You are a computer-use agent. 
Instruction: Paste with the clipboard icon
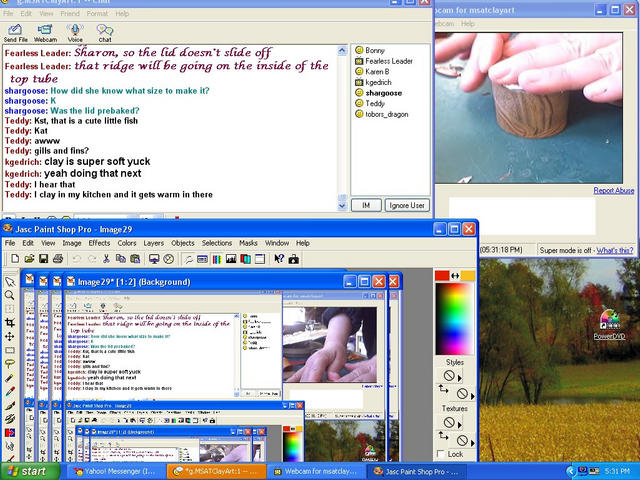click(x=135, y=259)
